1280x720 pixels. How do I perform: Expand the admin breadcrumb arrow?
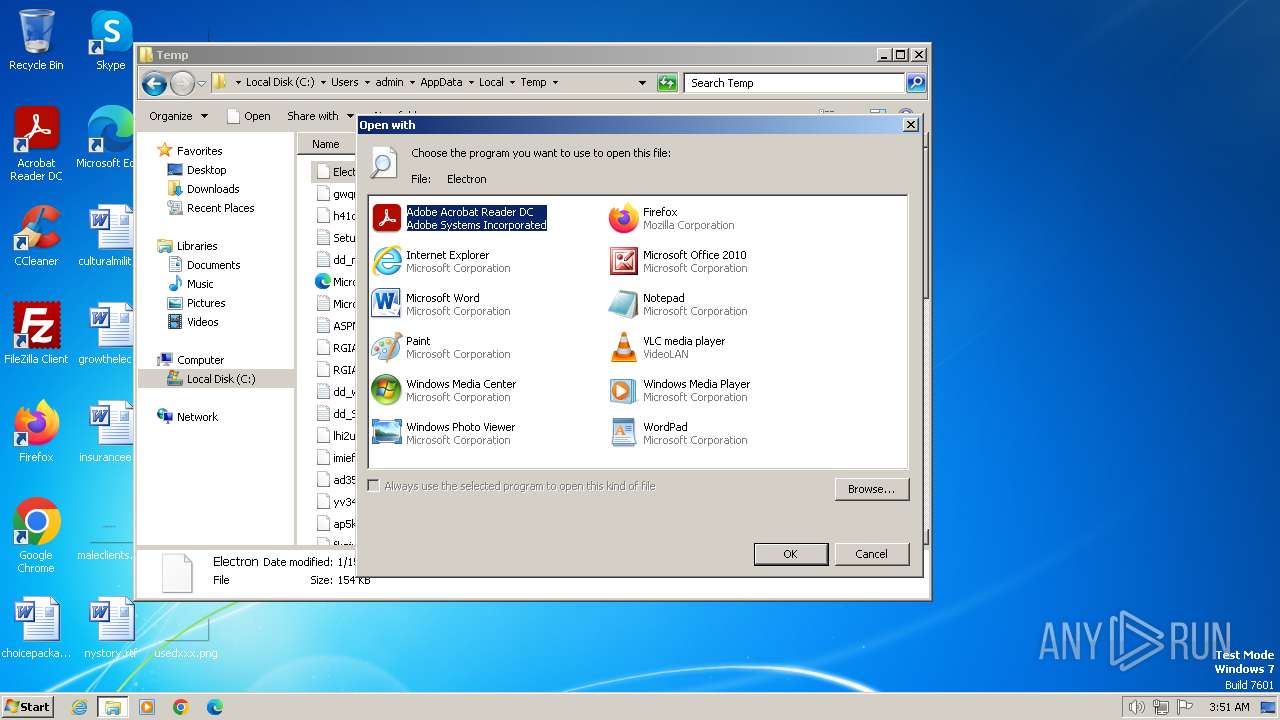click(411, 83)
